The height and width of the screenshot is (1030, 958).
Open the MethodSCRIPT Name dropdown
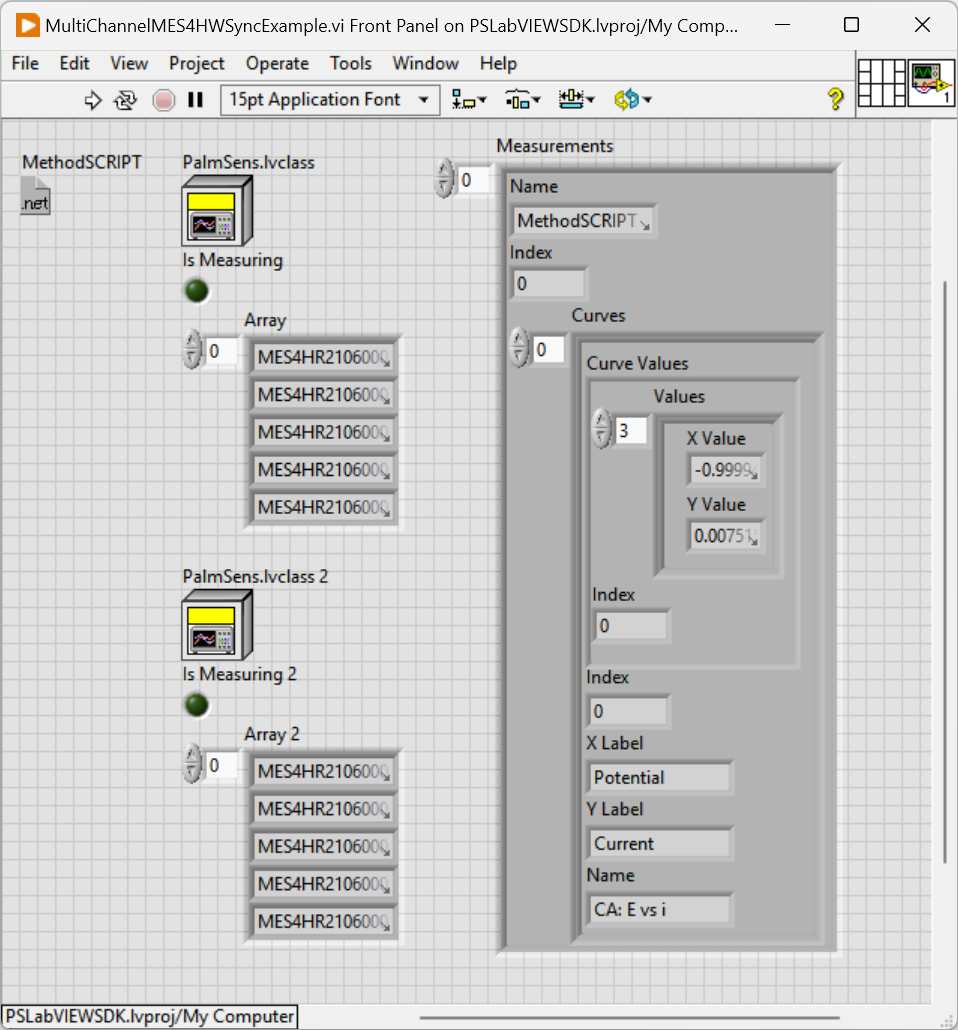click(583, 221)
